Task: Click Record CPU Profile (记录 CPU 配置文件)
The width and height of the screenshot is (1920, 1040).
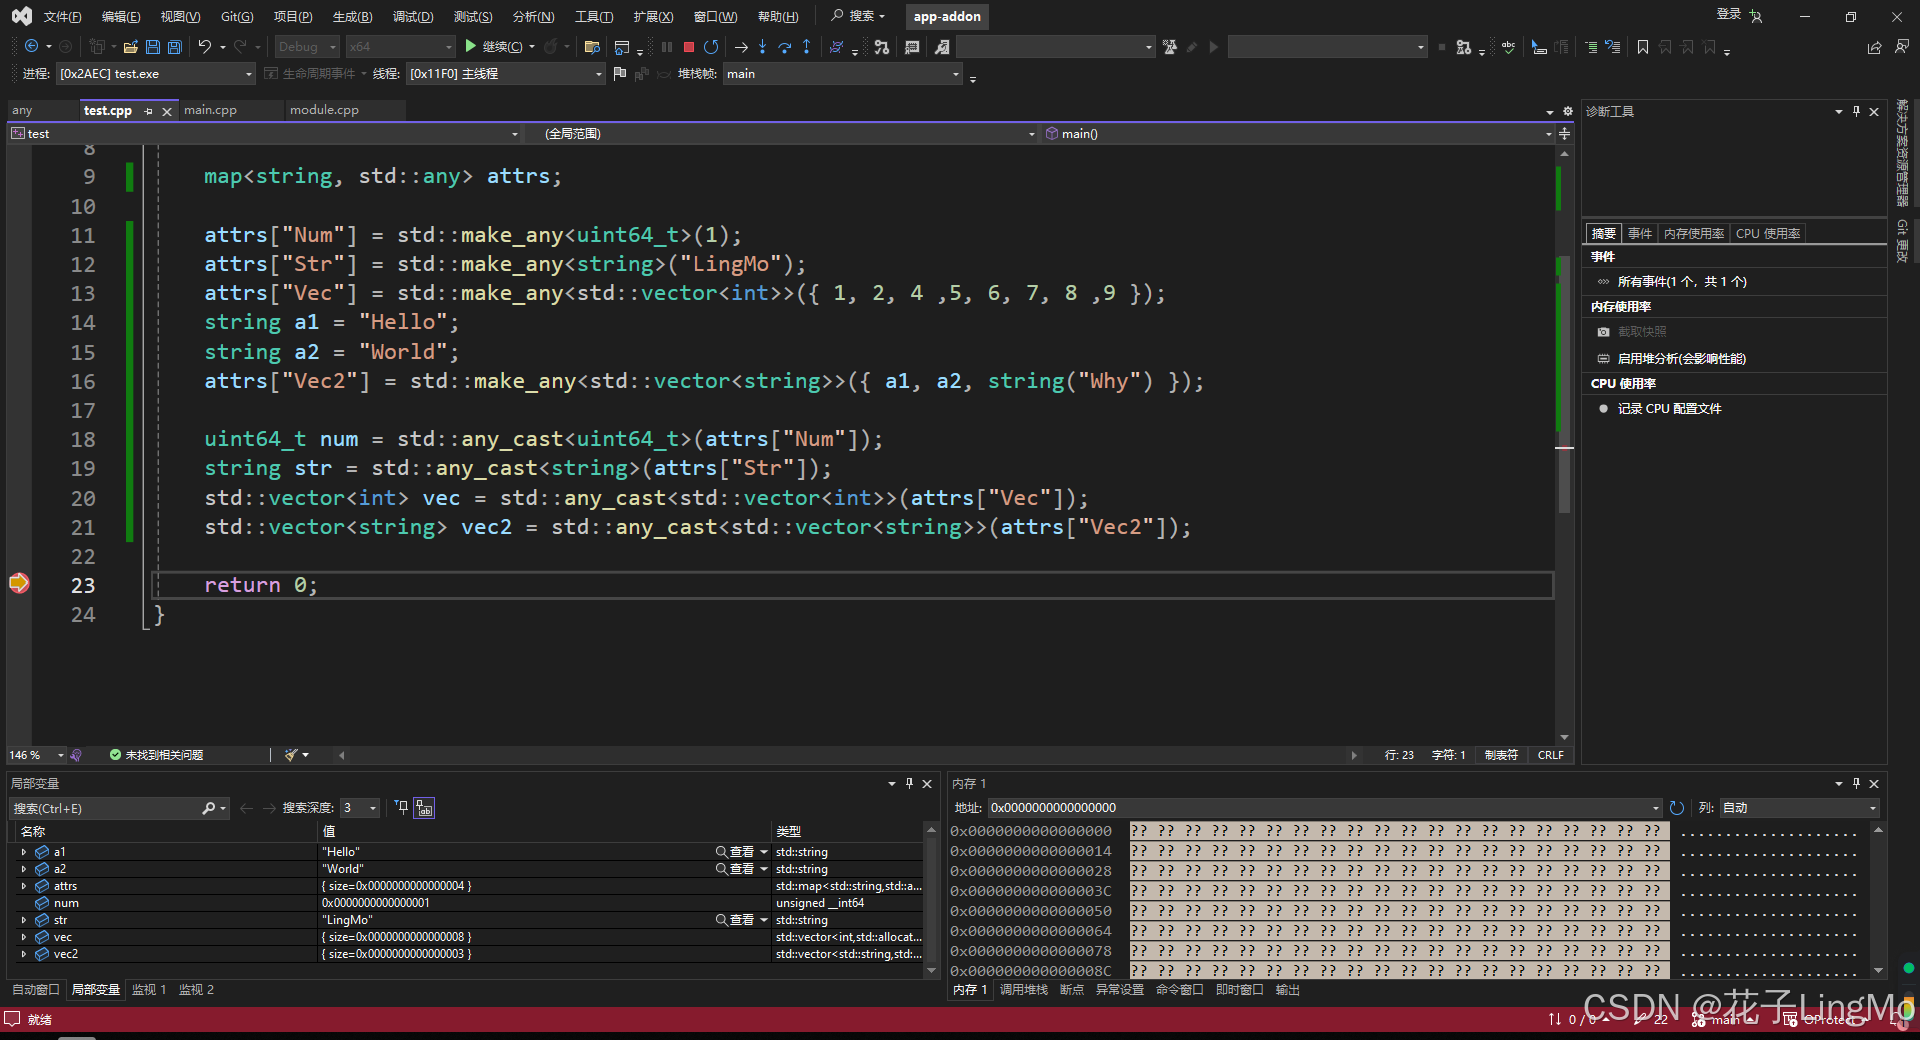Action: click(x=1669, y=409)
